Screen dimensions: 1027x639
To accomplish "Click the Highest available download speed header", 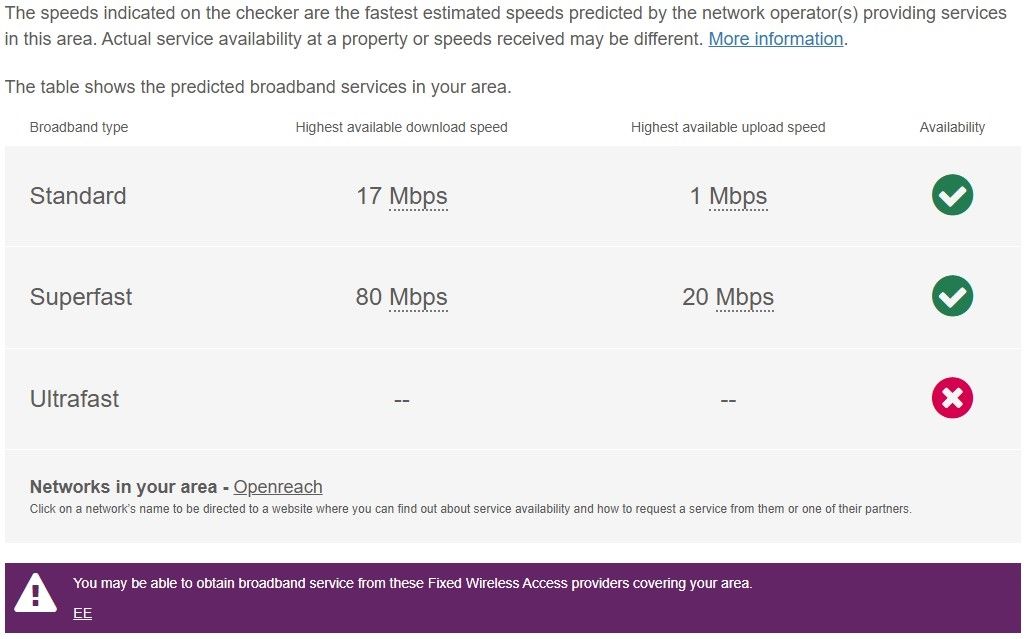I will (401, 127).
